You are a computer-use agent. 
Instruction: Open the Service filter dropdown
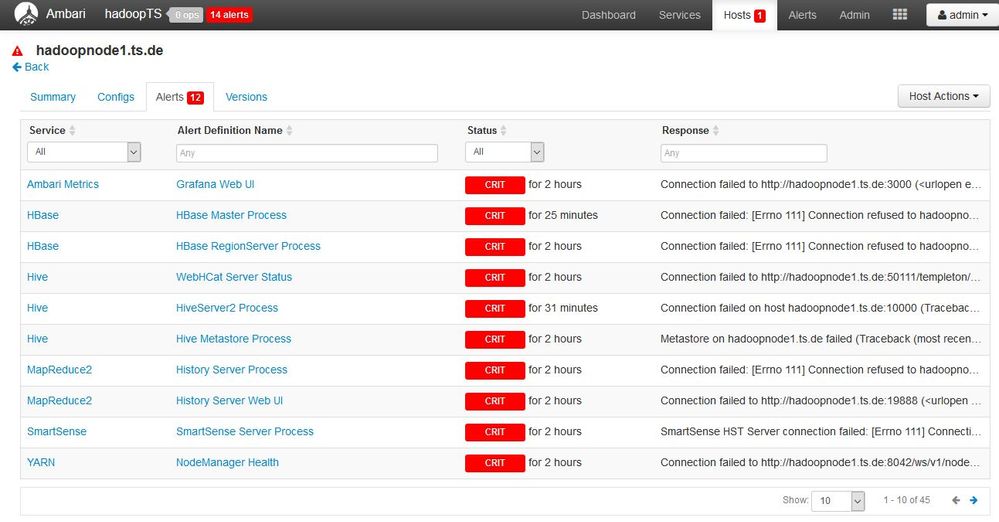(83, 152)
